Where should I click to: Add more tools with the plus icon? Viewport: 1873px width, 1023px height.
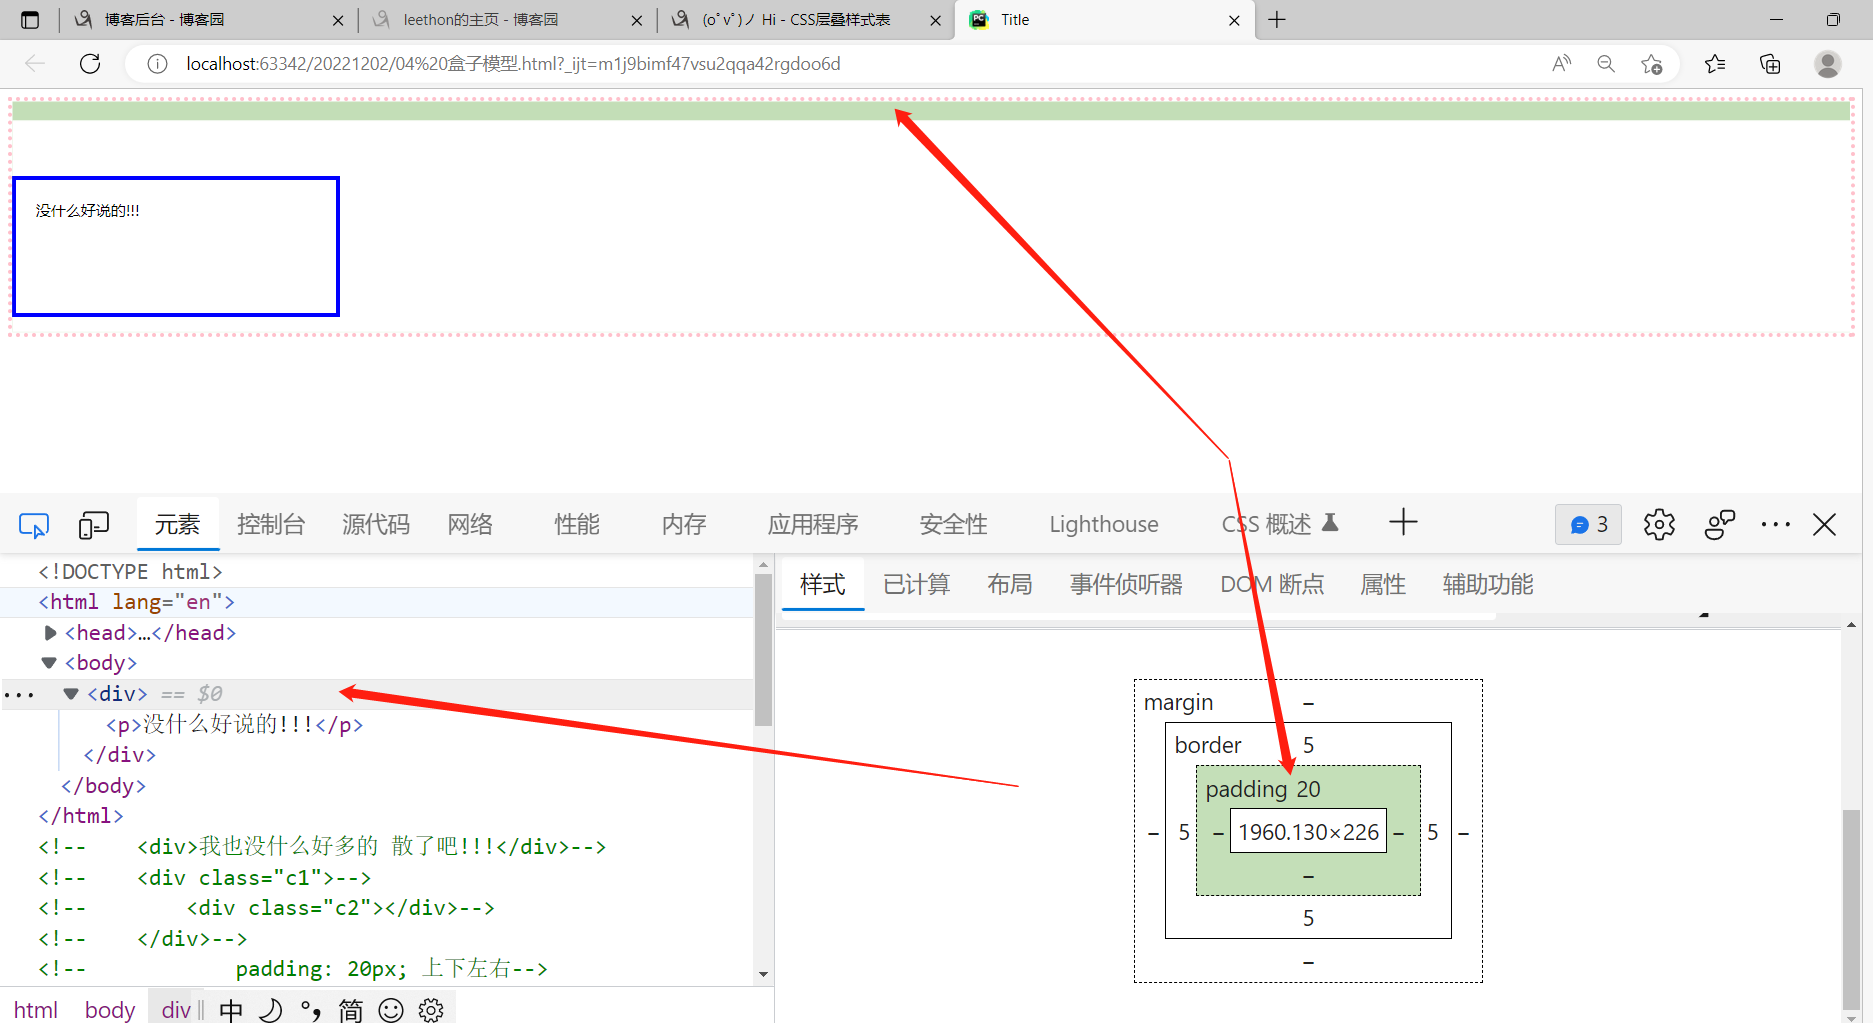pyautogui.click(x=1403, y=522)
